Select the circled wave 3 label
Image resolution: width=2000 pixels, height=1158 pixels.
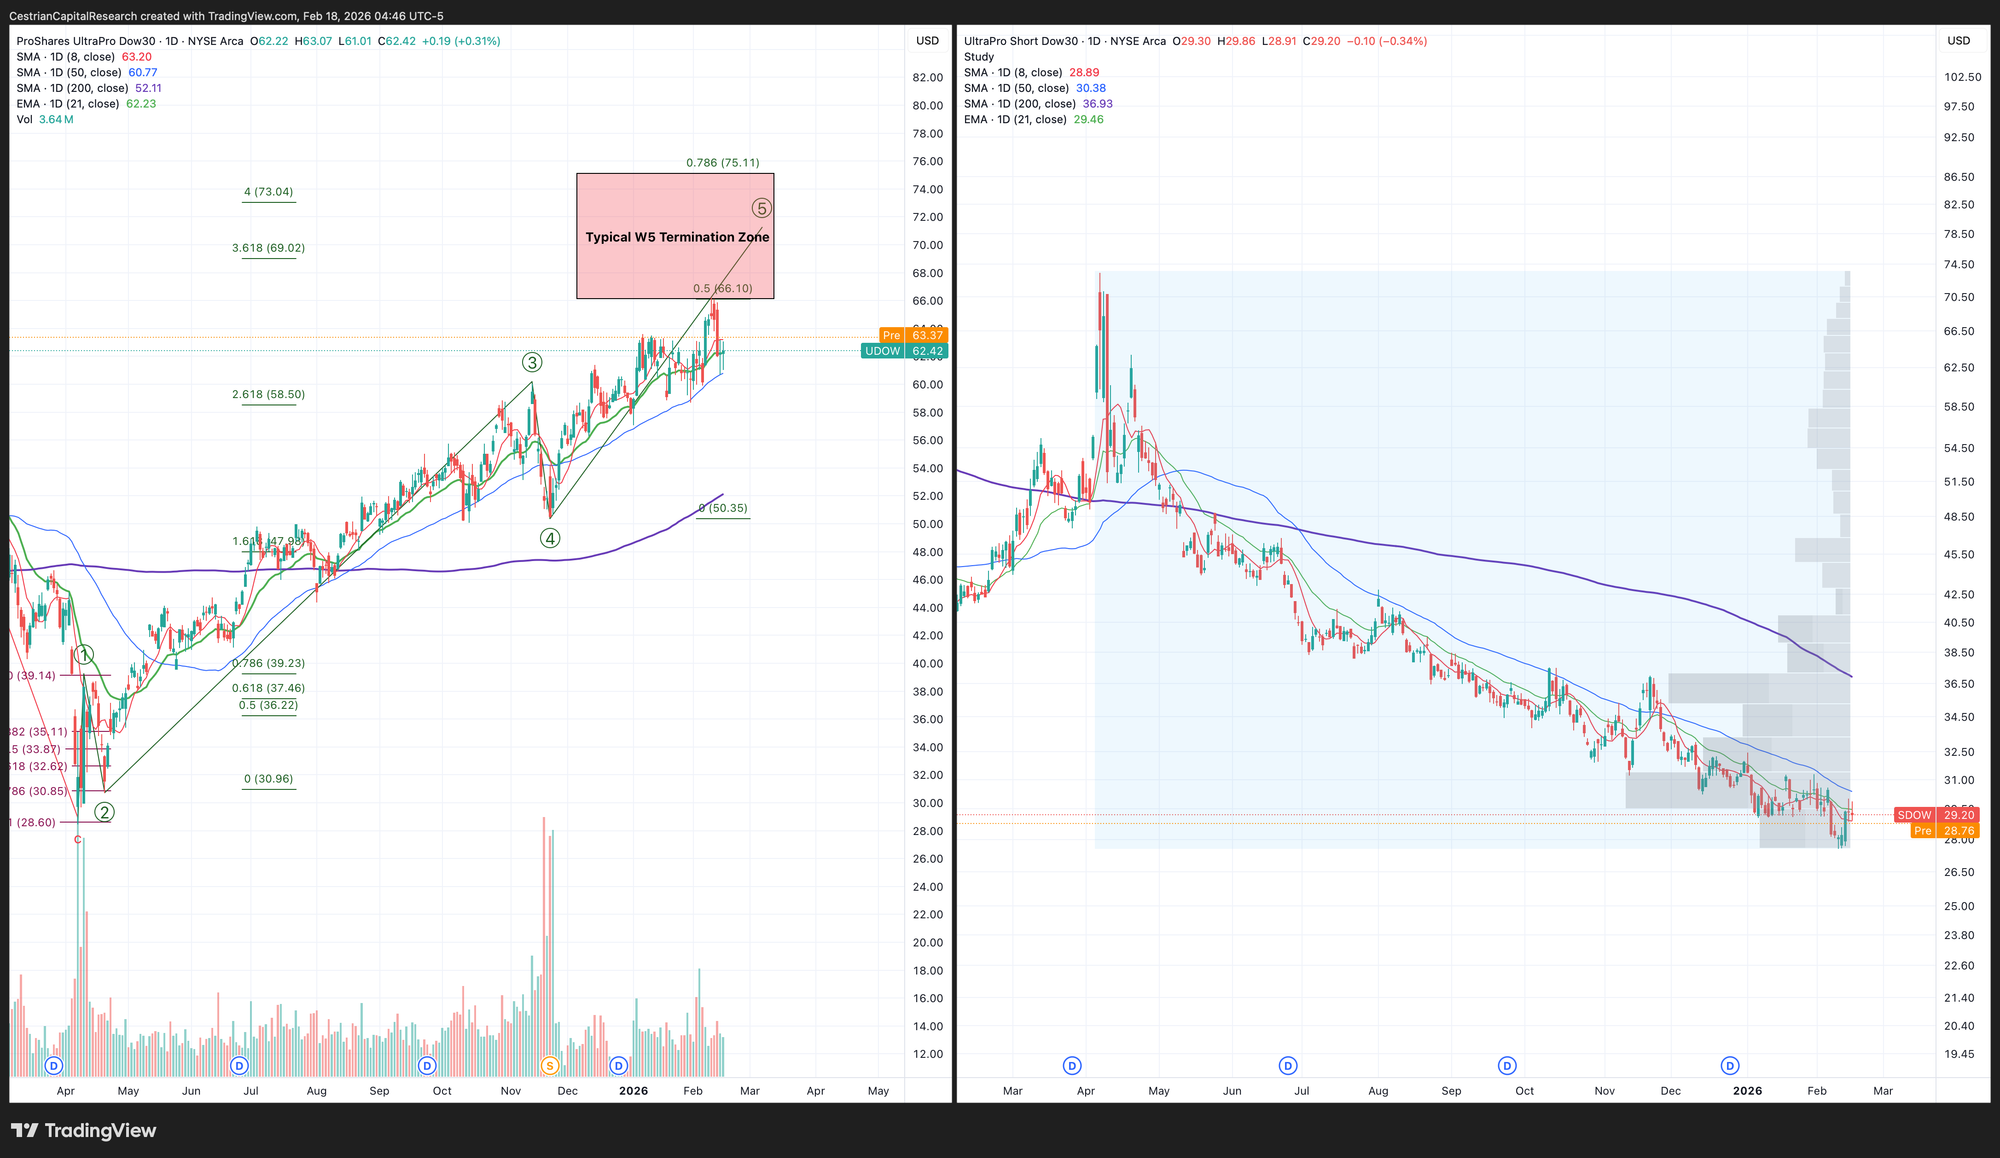click(532, 363)
